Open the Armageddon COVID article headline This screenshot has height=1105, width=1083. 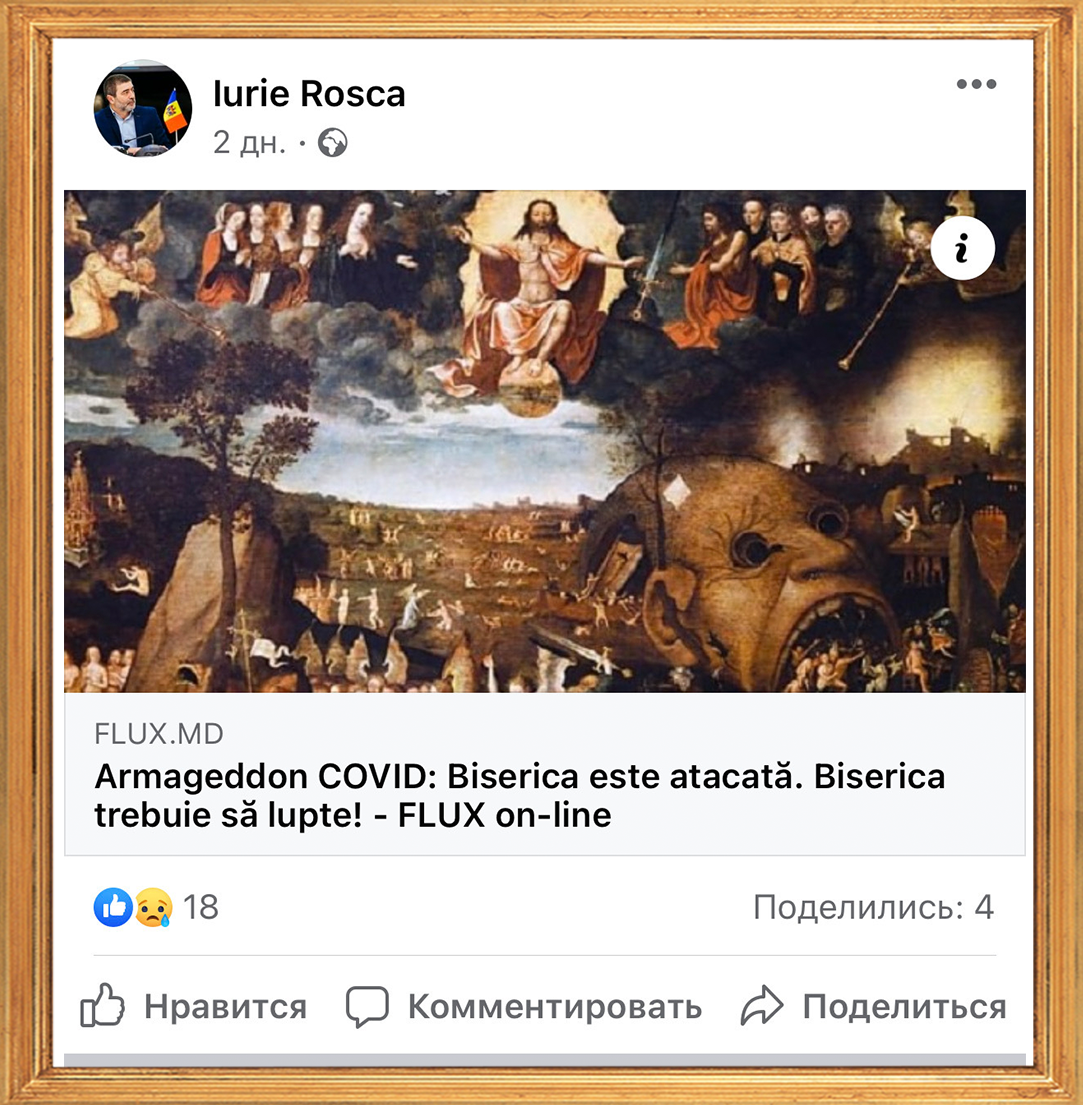520,796
